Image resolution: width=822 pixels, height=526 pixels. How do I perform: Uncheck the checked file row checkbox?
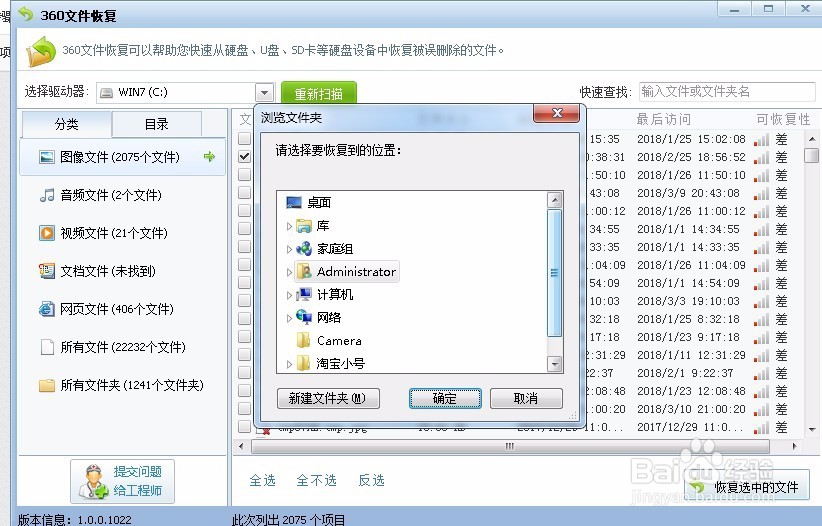(244, 156)
